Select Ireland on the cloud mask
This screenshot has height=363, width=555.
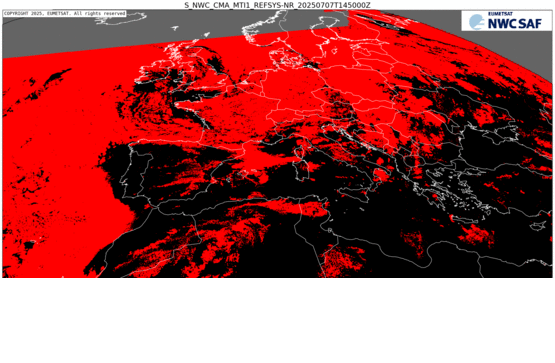coord(153,72)
